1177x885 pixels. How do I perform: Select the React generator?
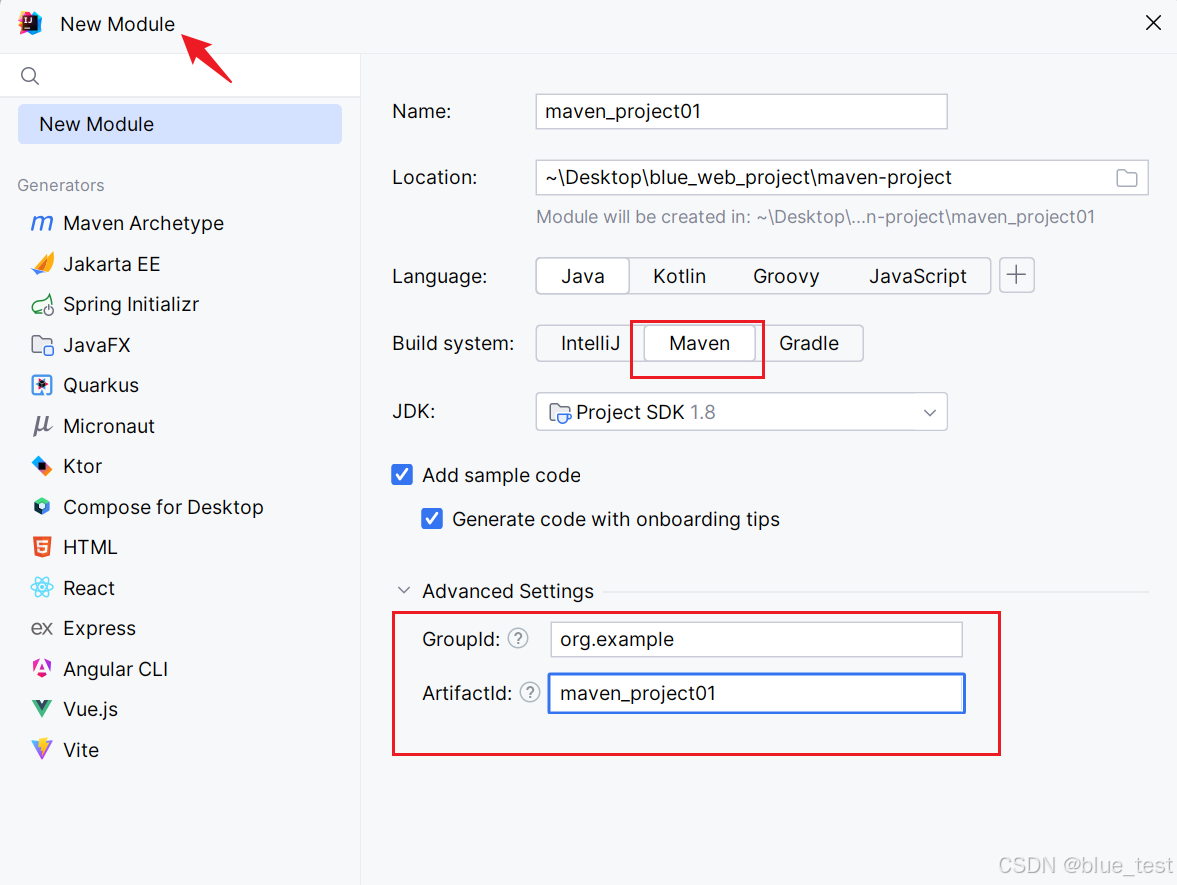click(x=88, y=588)
